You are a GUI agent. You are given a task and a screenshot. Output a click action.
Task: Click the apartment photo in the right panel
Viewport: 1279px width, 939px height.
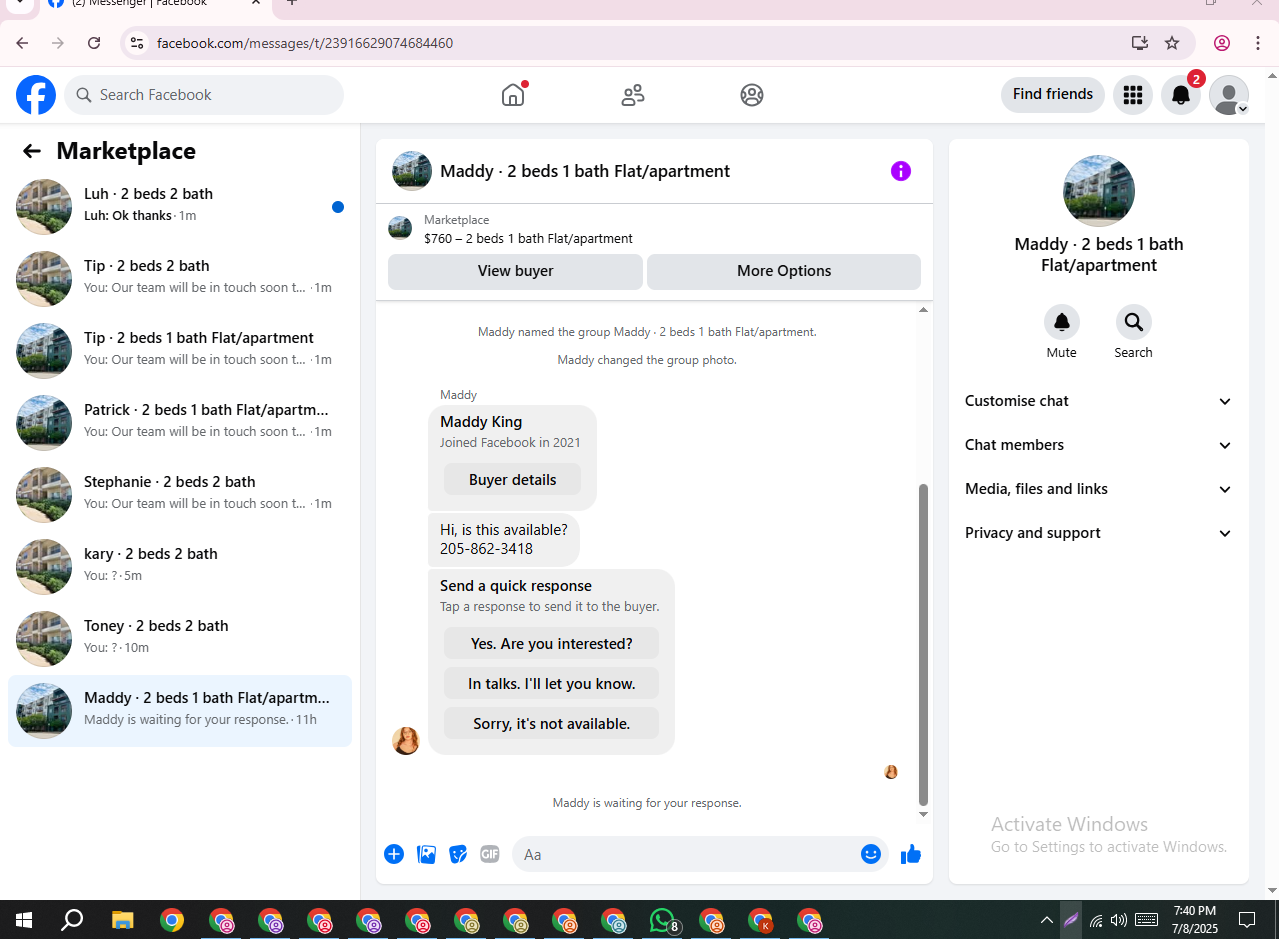[1099, 191]
